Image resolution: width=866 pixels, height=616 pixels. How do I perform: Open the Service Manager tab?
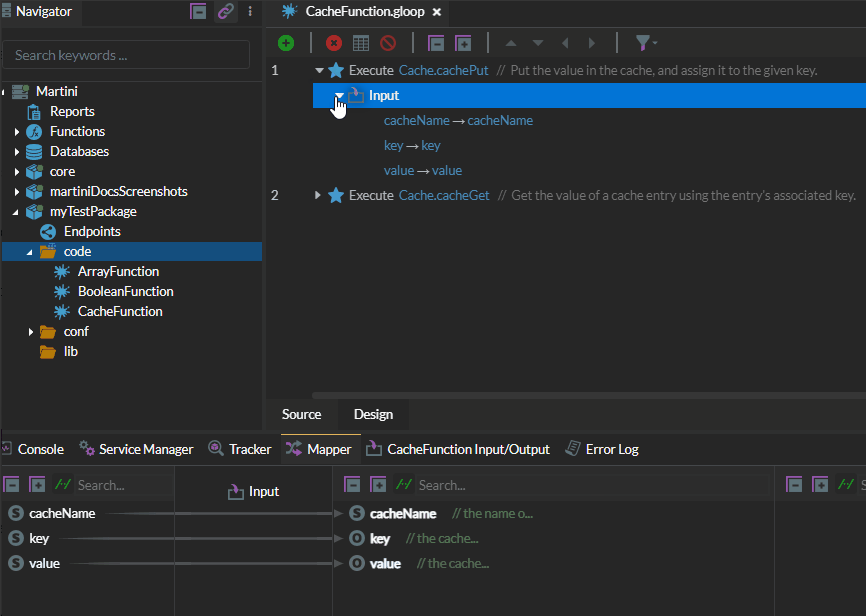click(x=136, y=449)
